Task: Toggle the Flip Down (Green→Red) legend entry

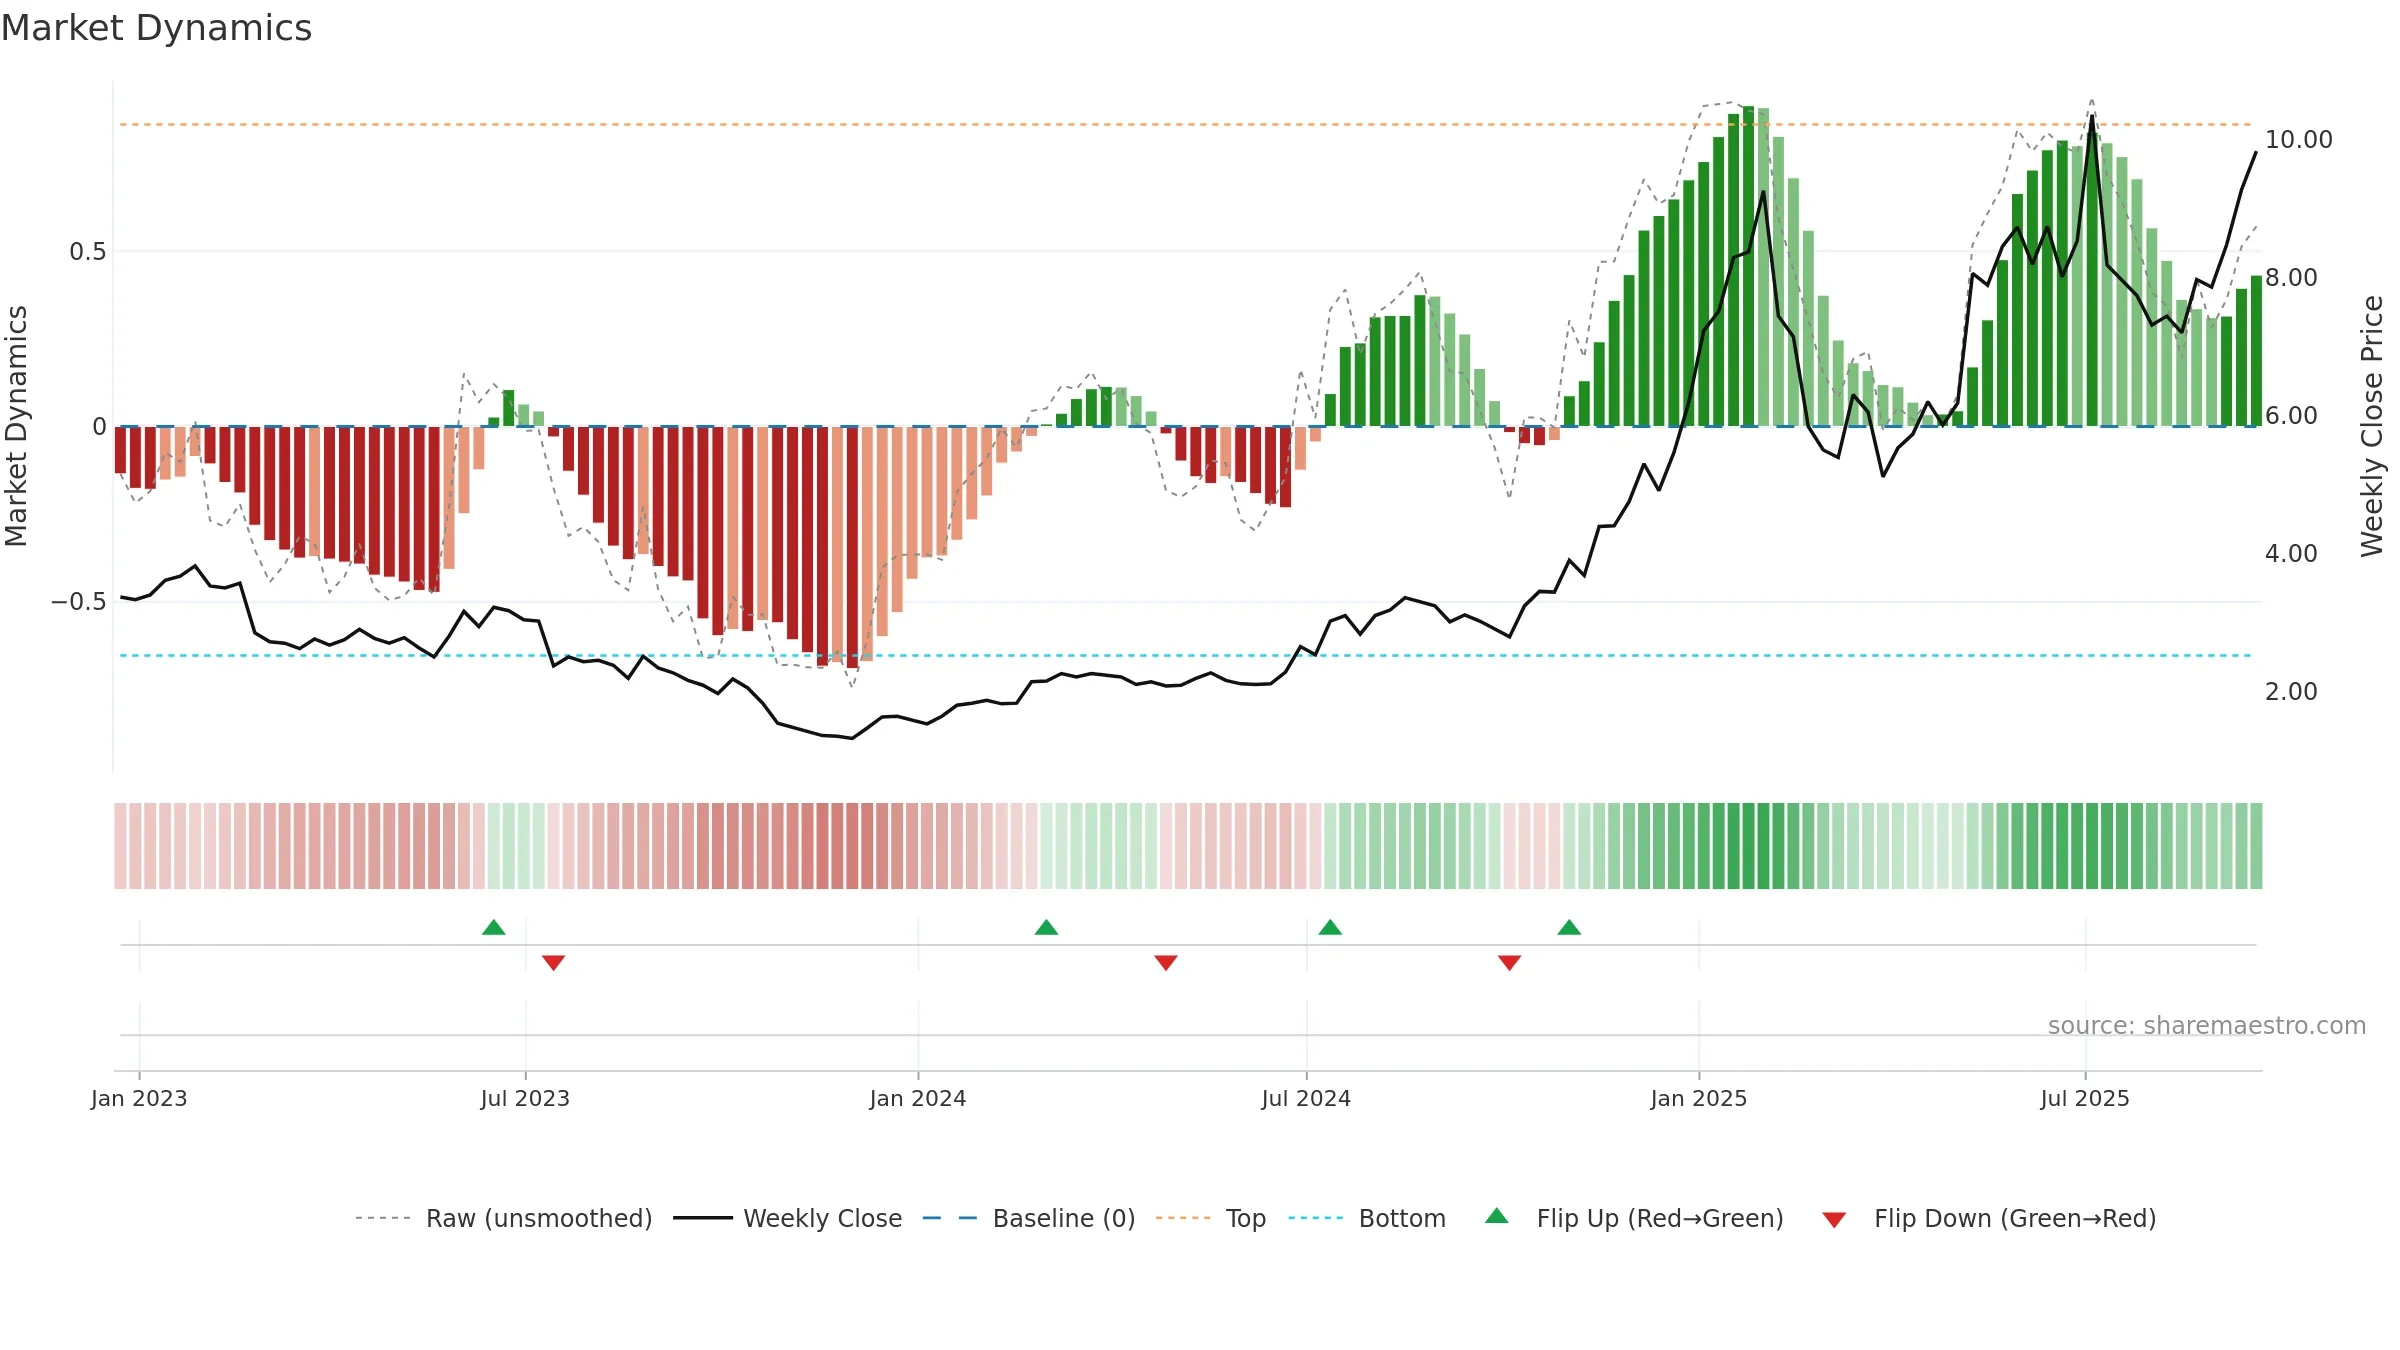Action: tap(1988, 1218)
